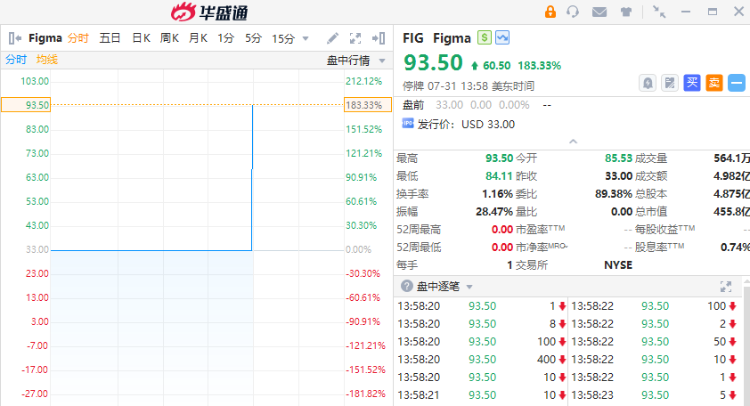Image resolution: width=750 pixels, height=406 pixels.
Task: Click the 13:58:21 trade row
Action: click(x=482, y=395)
